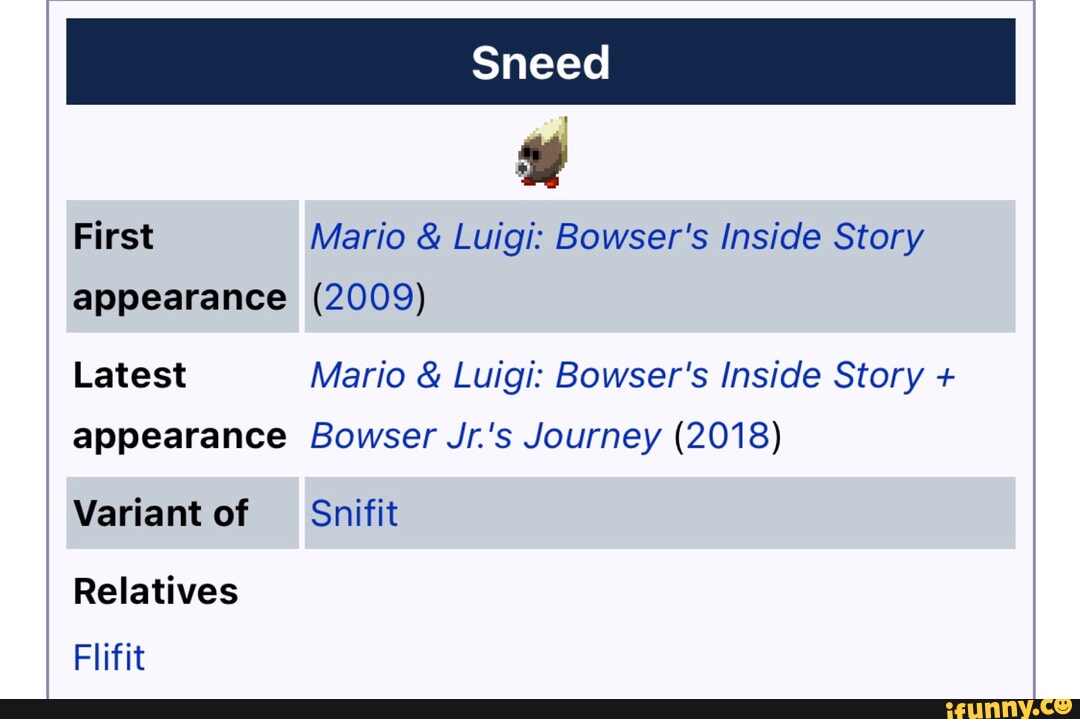
Task: Select the Variant of row label
Action: [161, 513]
